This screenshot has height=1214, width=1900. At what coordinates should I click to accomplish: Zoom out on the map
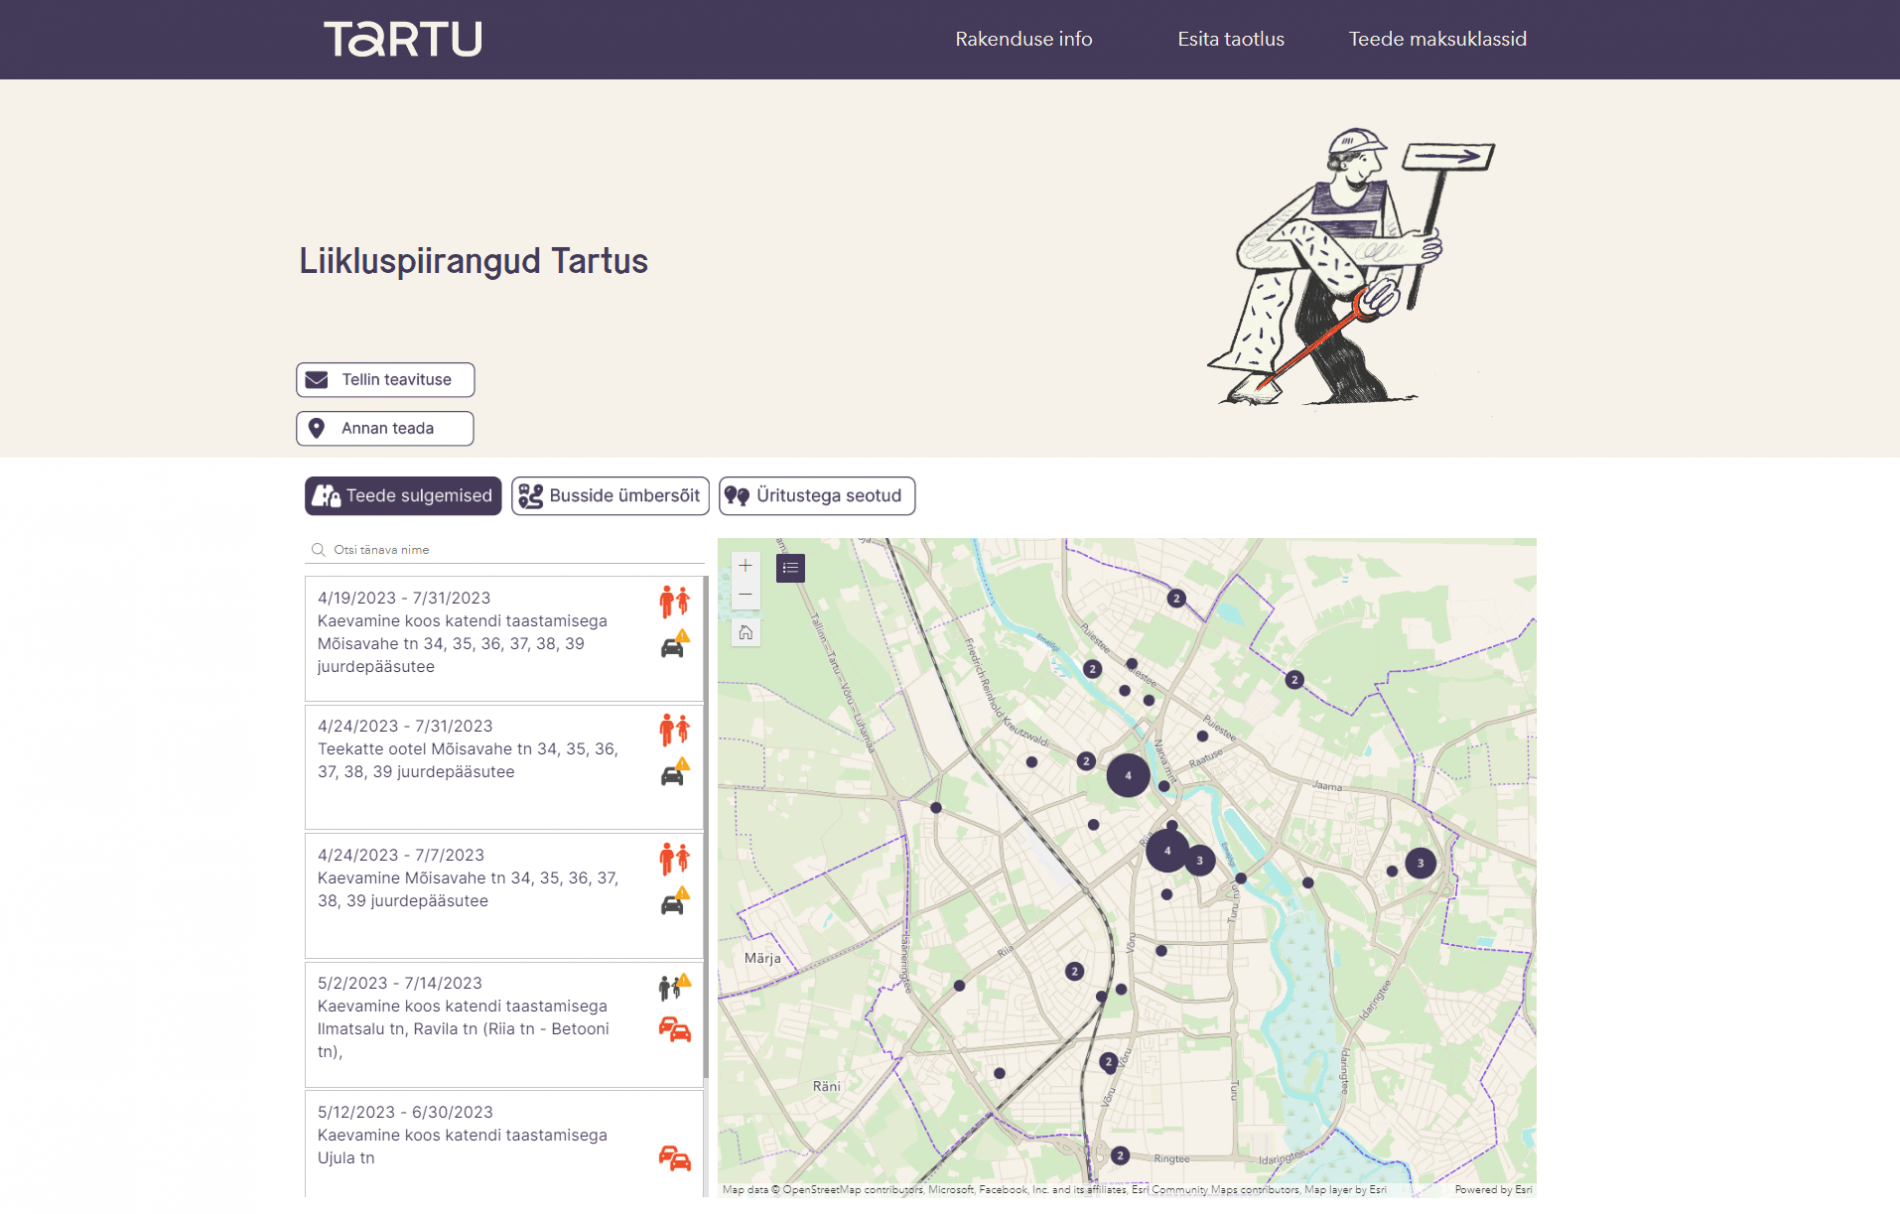point(745,595)
